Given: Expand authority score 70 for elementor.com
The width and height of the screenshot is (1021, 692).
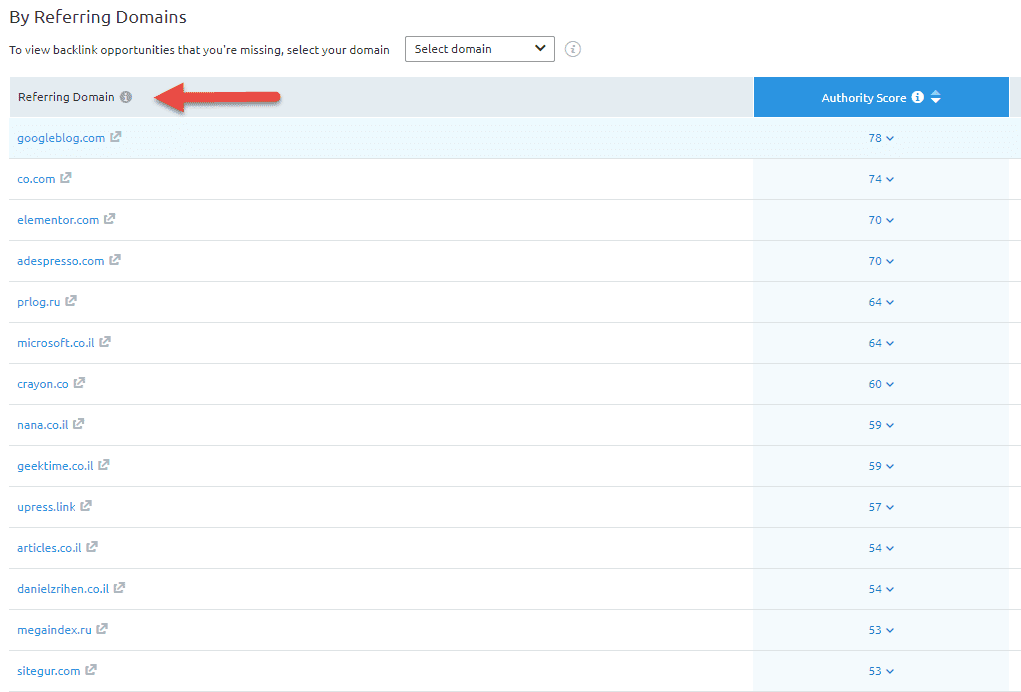Looking at the screenshot, I should pyautogui.click(x=881, y=220).
